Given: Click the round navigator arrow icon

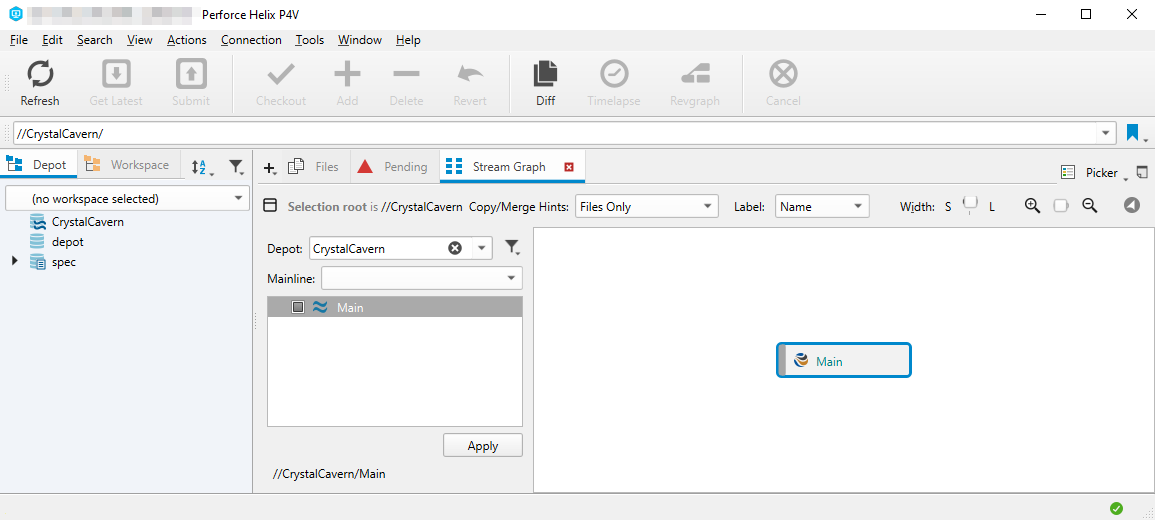Looking at the screenshot, I should point(1131,206).
